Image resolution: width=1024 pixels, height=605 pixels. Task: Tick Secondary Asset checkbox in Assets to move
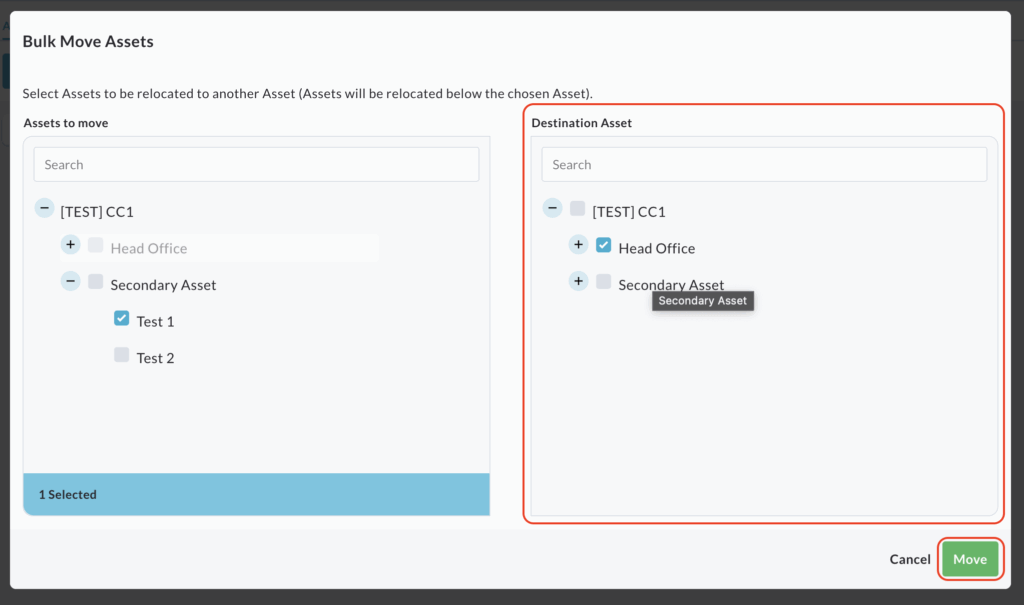click(x=96, y=282)
